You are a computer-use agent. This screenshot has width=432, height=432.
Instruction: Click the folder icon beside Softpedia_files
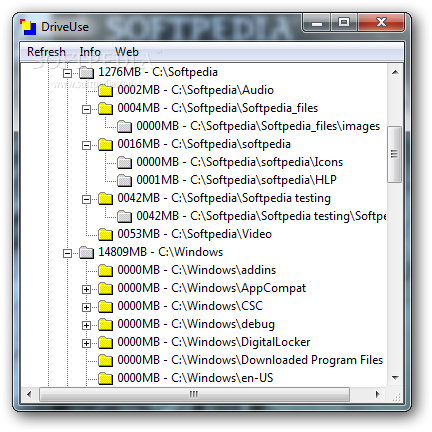pyautogui.click(x=106, y=108)
